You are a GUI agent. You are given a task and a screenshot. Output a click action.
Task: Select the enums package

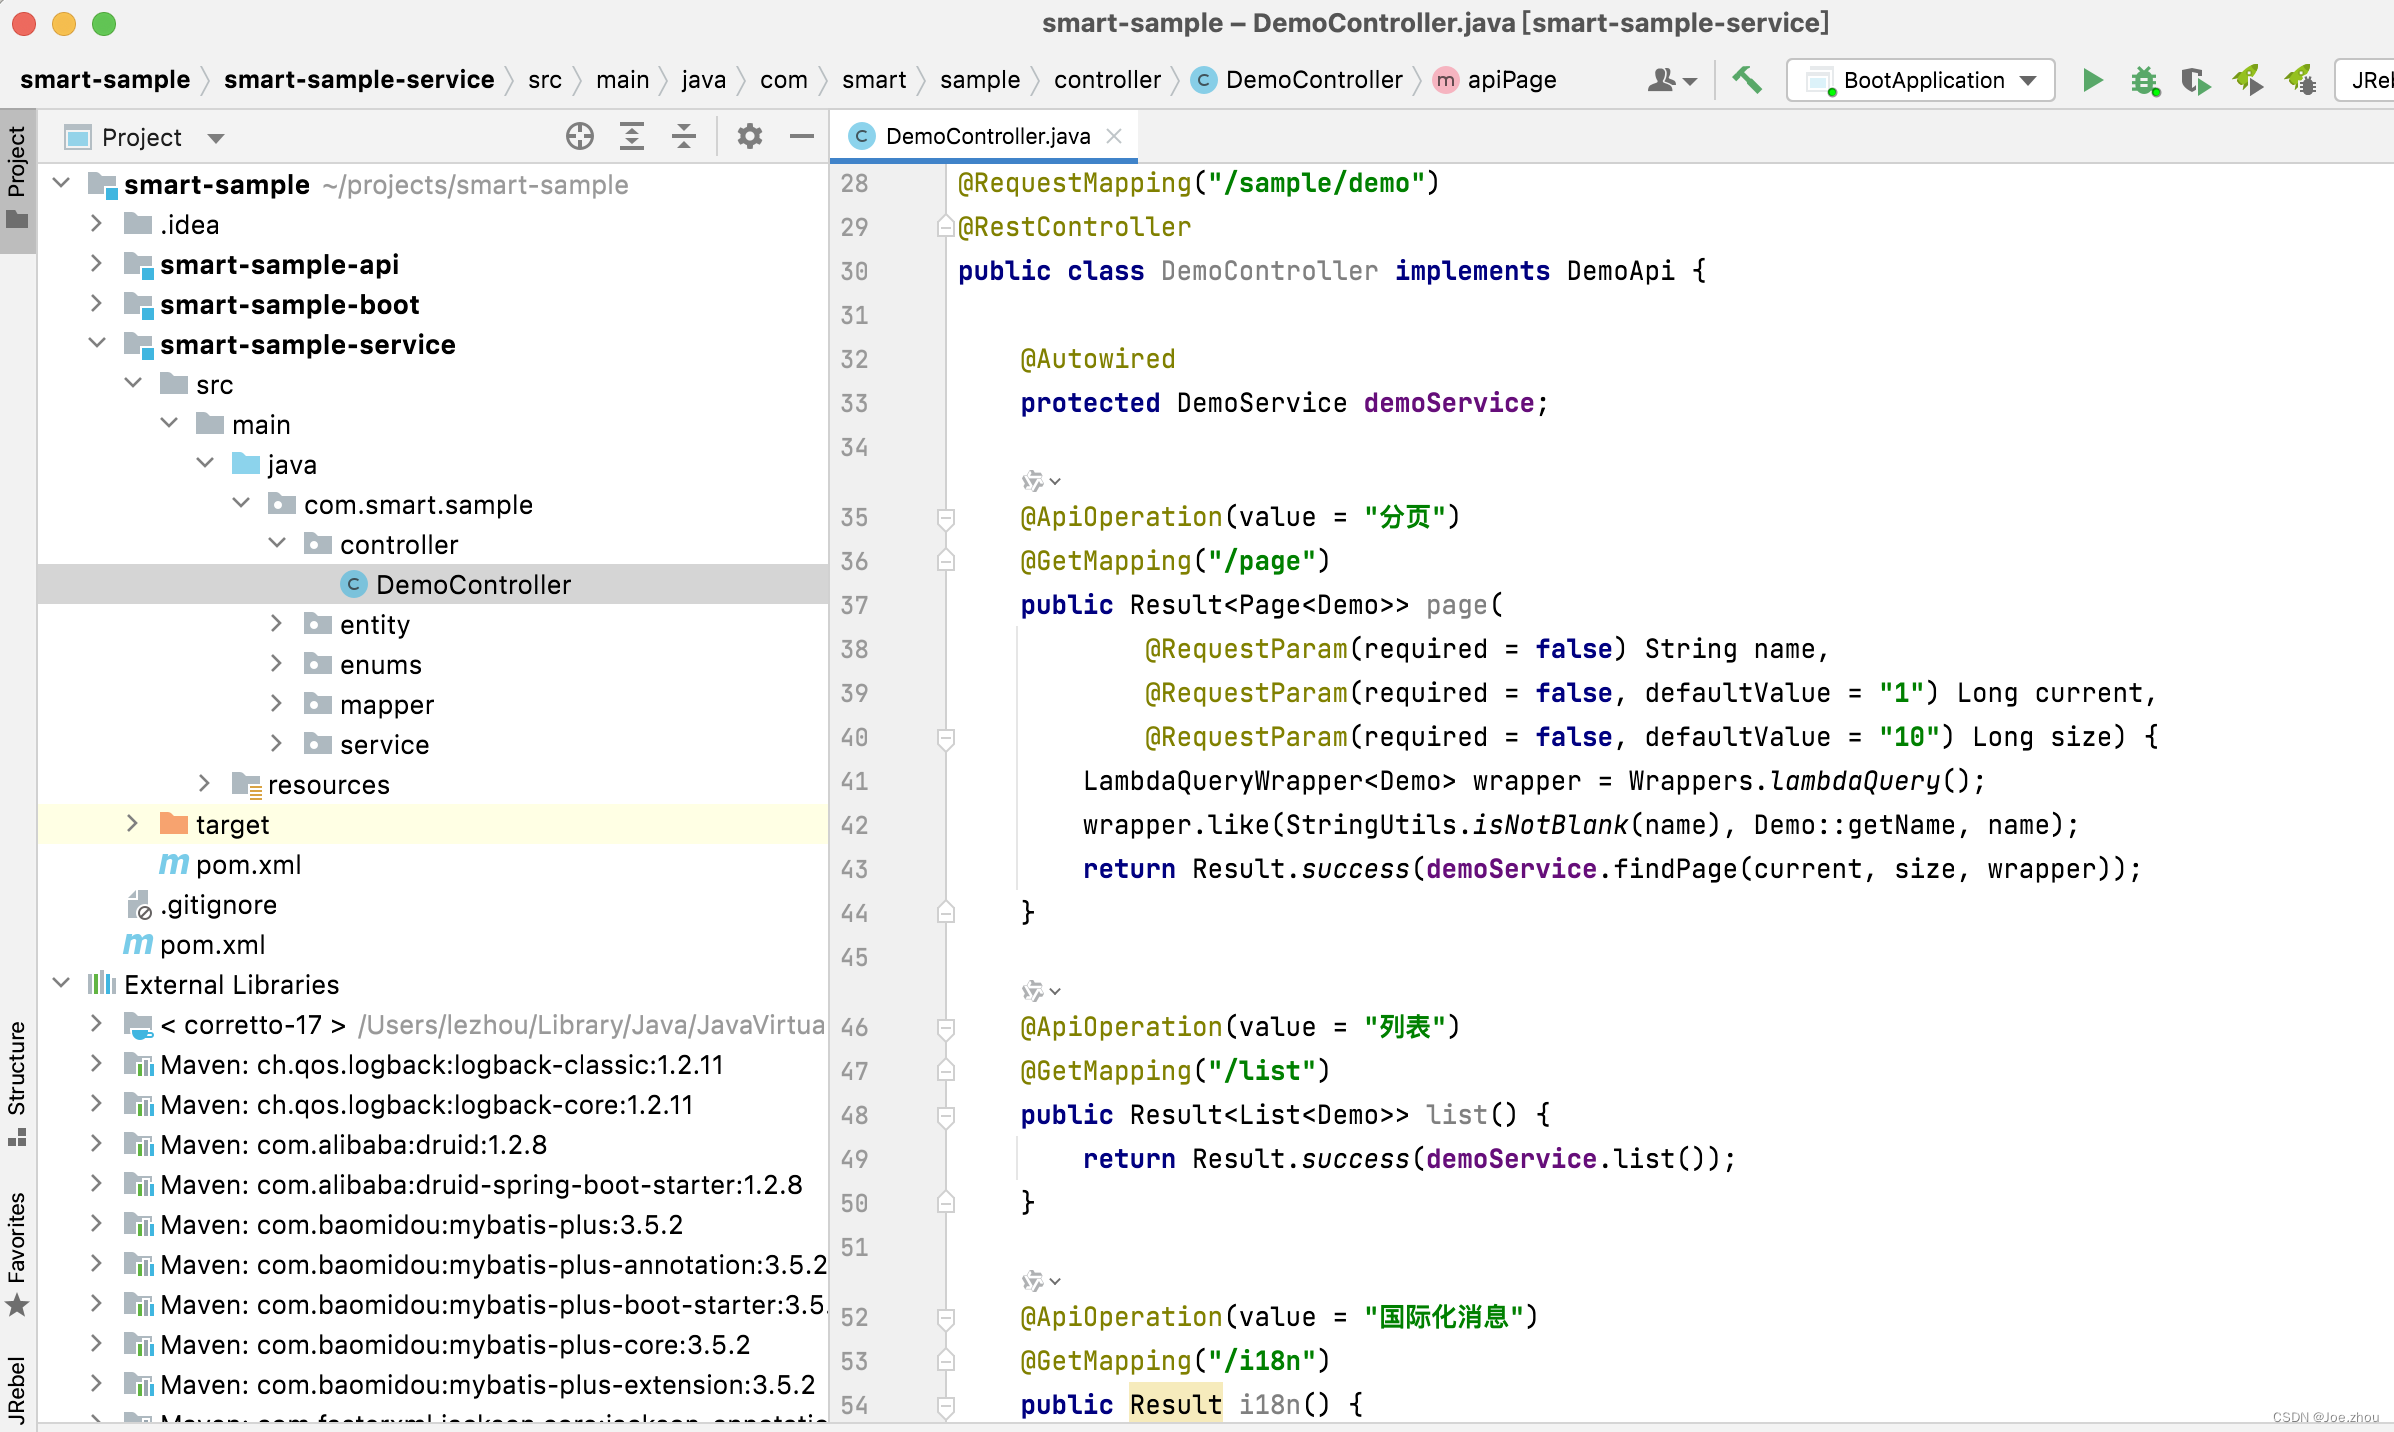click(x=380, y=664)
